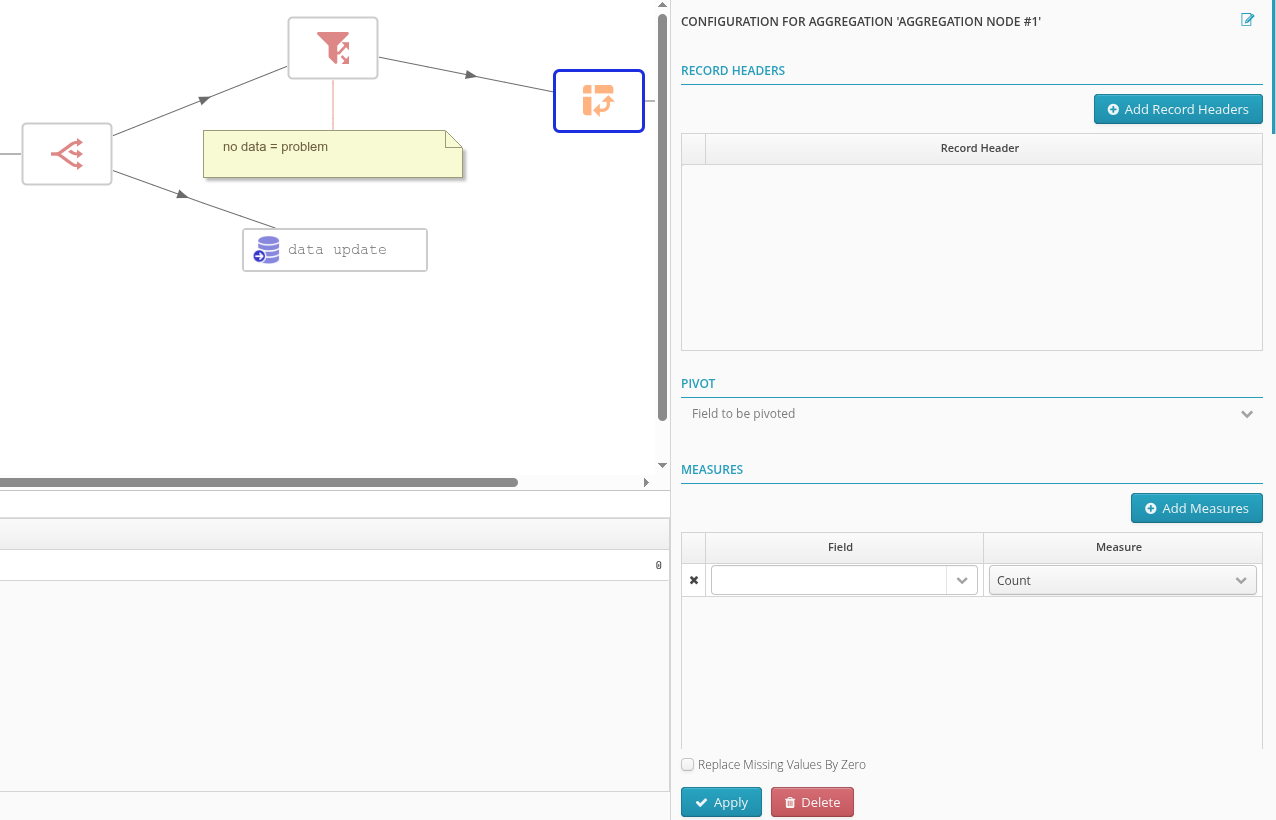Click the edit icon beside configuration title
This screenshot has width=1276, height=820.
1247,20
